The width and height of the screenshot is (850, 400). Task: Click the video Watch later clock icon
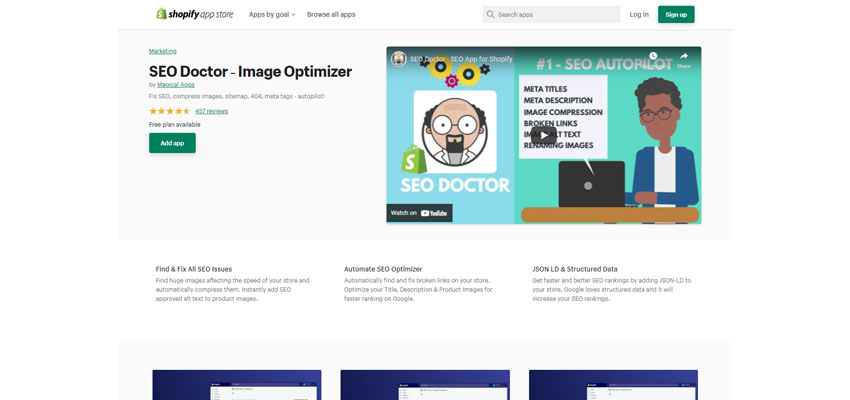click(x=653, y=56)
